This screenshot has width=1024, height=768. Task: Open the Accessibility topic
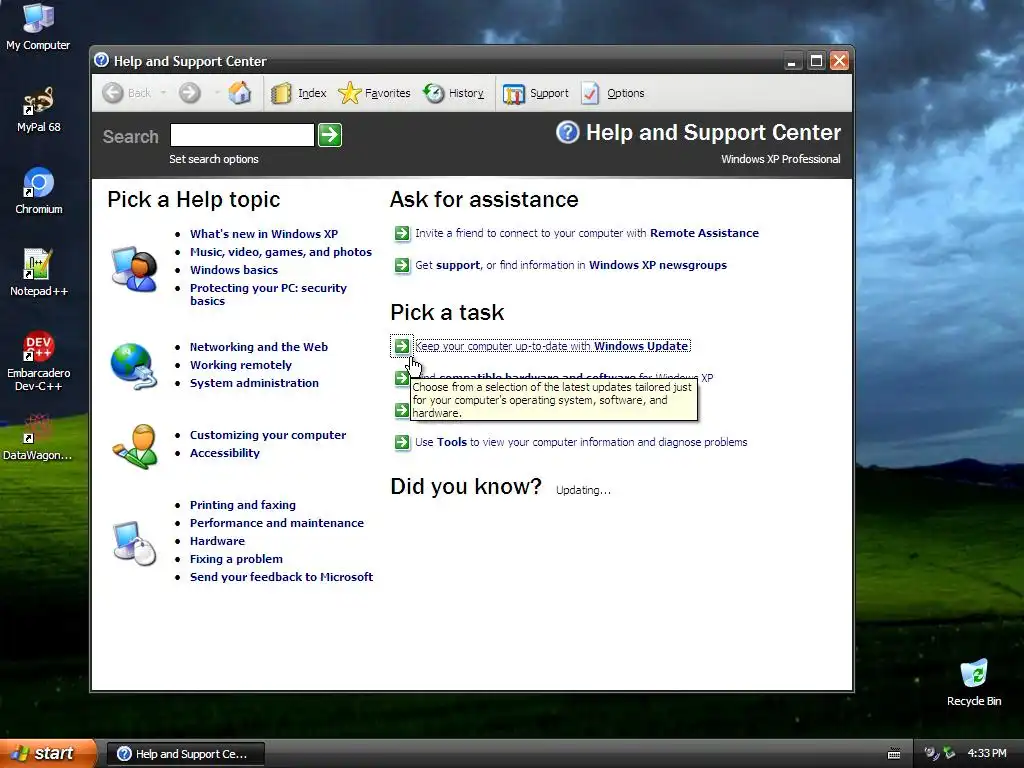[x=225, y=453]
